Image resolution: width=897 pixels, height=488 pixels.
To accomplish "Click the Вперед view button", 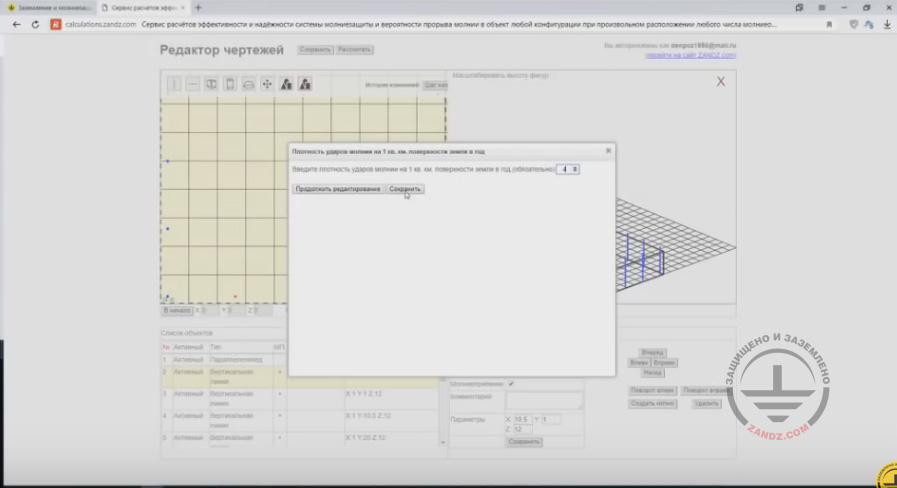I will point(652,352).
